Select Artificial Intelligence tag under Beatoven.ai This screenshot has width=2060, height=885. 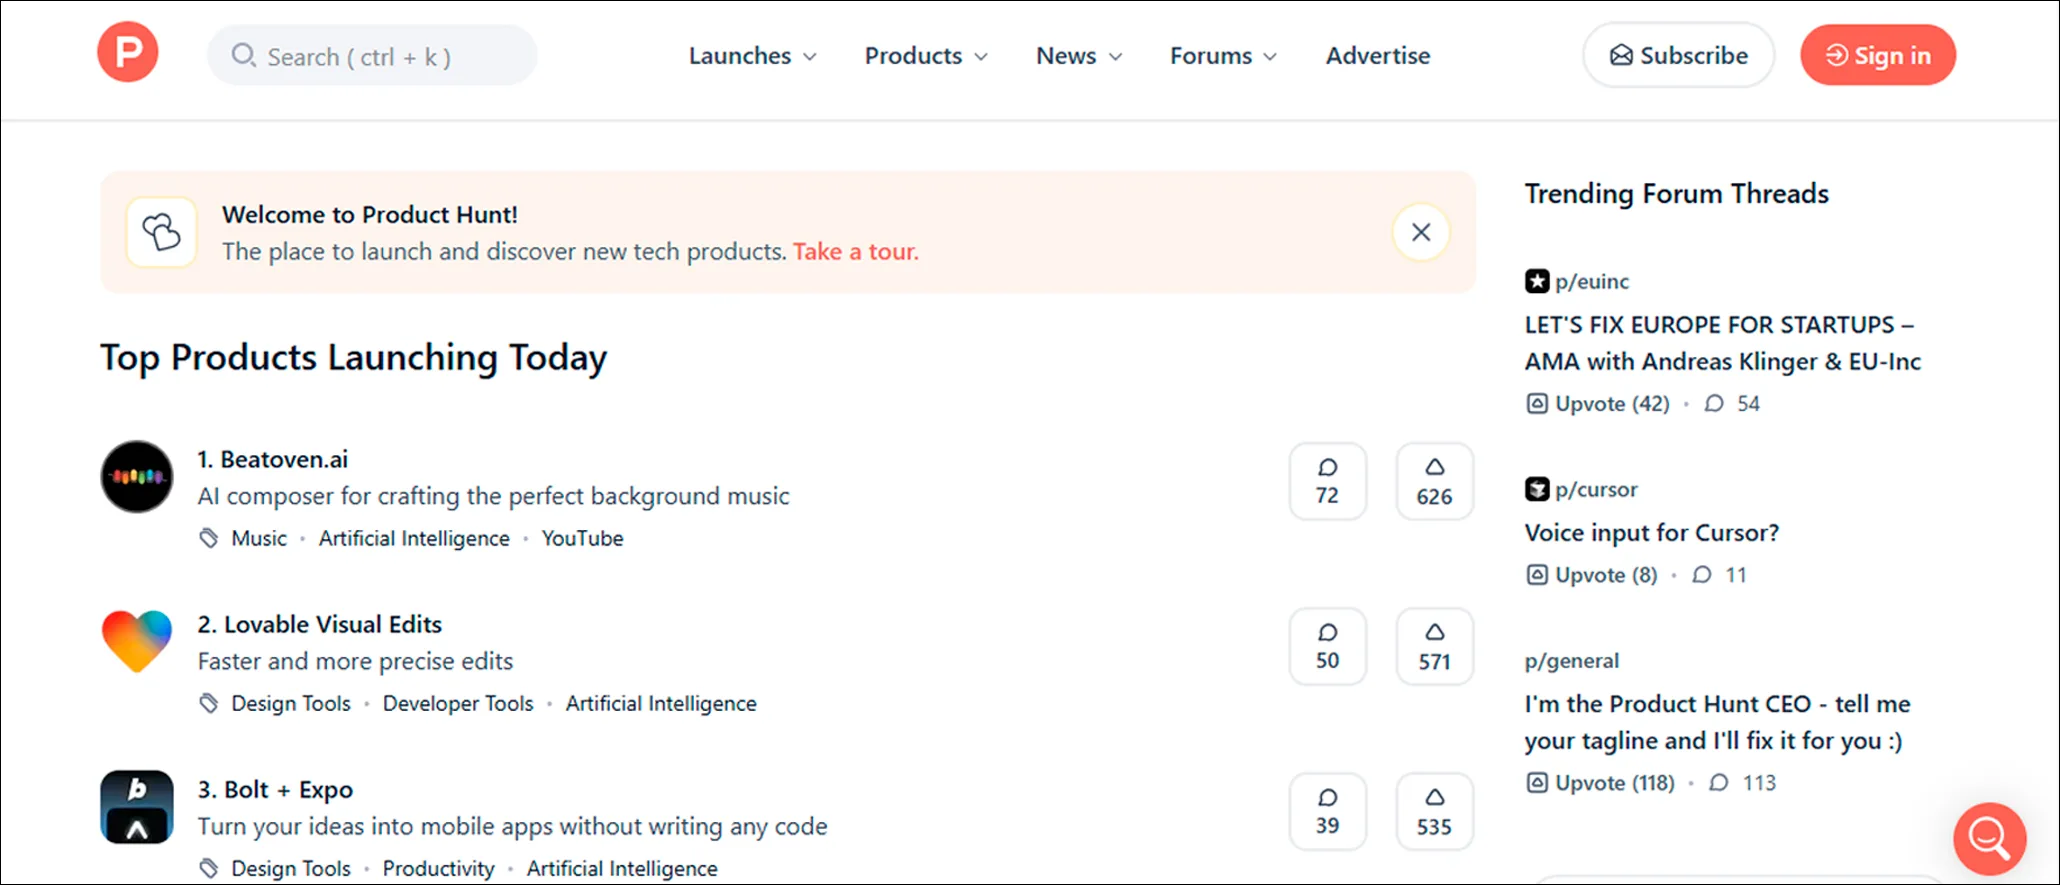[x=414, y=538]
